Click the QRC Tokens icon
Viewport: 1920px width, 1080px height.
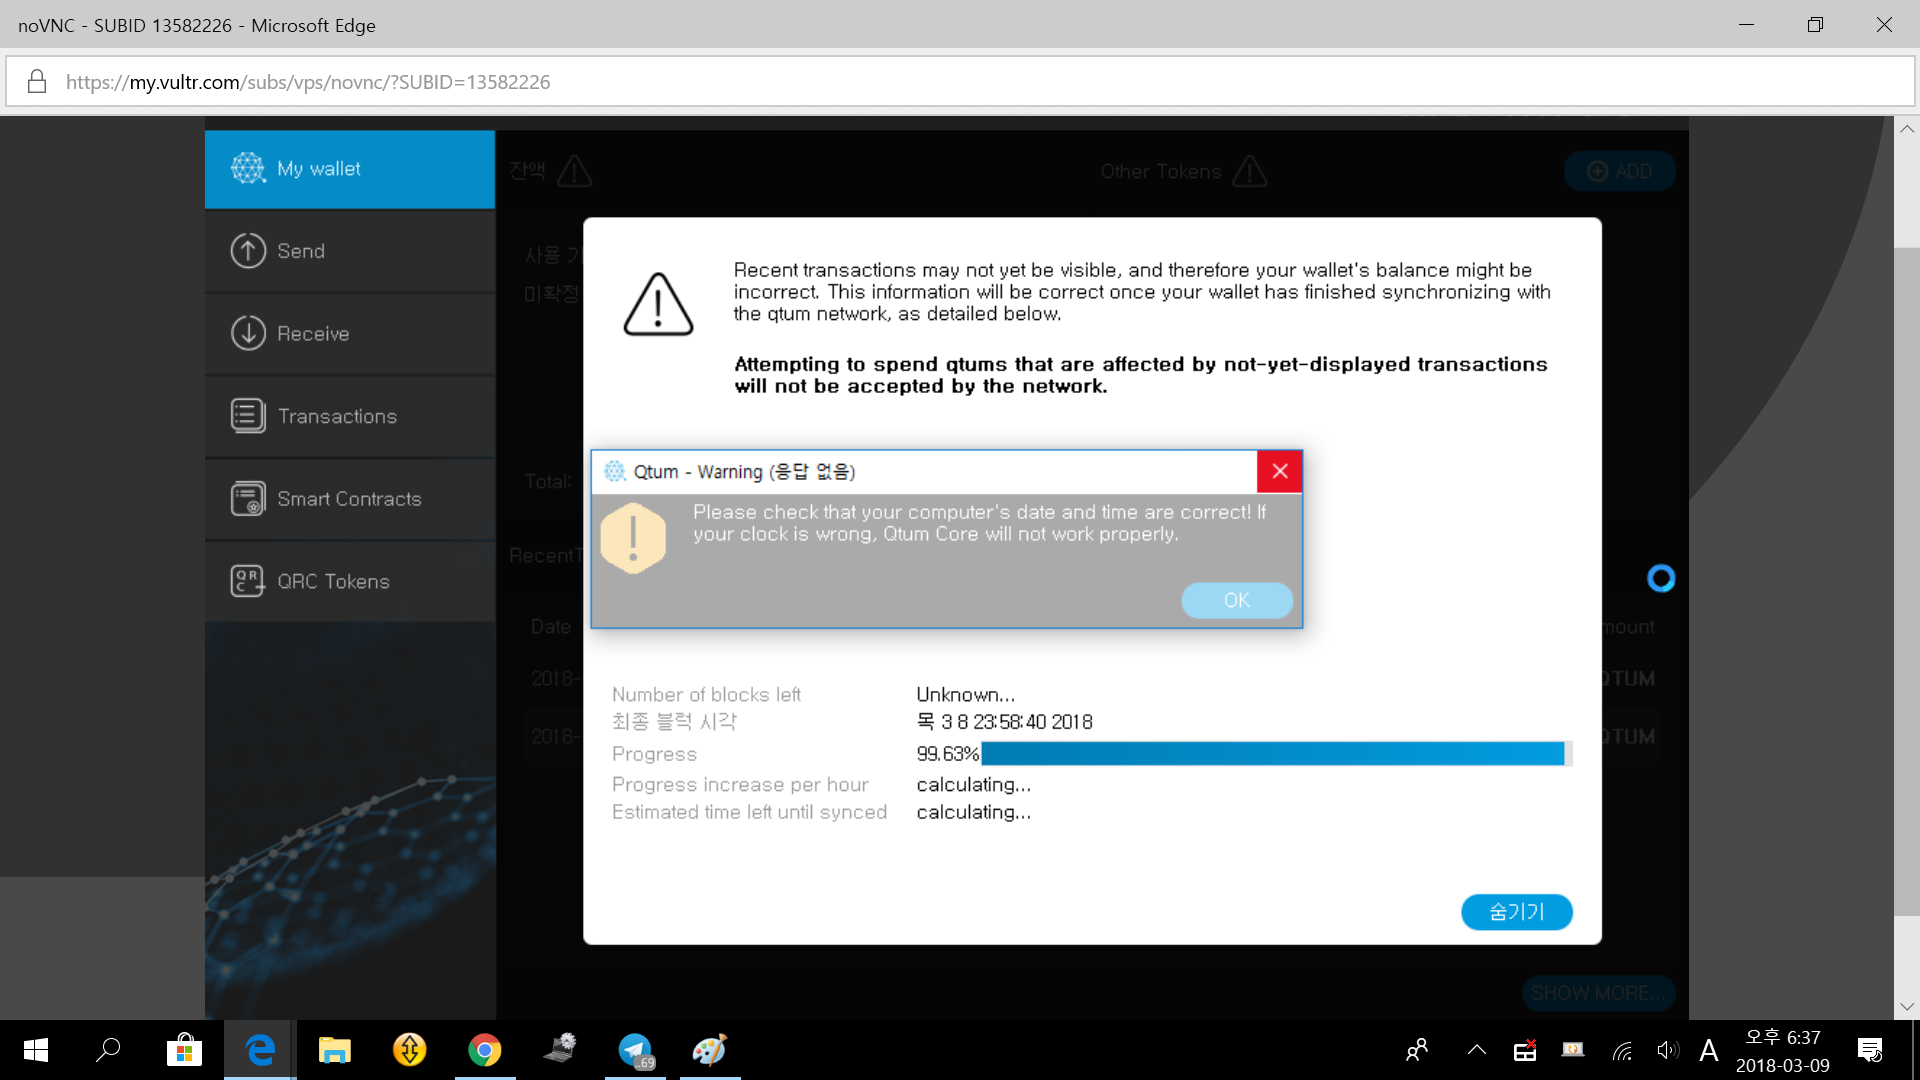tap(248, 580)
